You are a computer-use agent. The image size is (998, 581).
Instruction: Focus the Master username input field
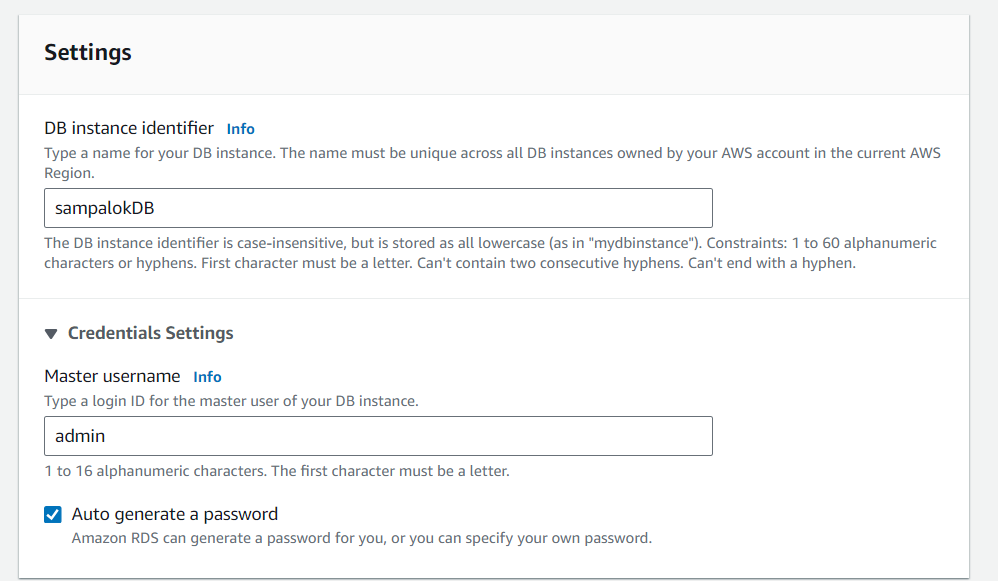(x=378, y=436)
